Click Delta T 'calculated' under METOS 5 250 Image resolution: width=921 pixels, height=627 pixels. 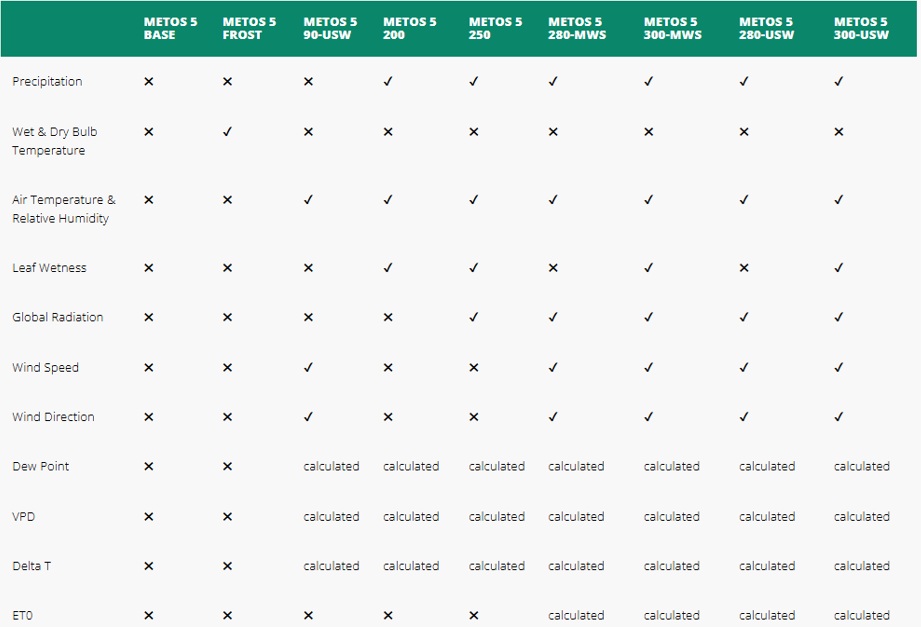tap(497, 566)
